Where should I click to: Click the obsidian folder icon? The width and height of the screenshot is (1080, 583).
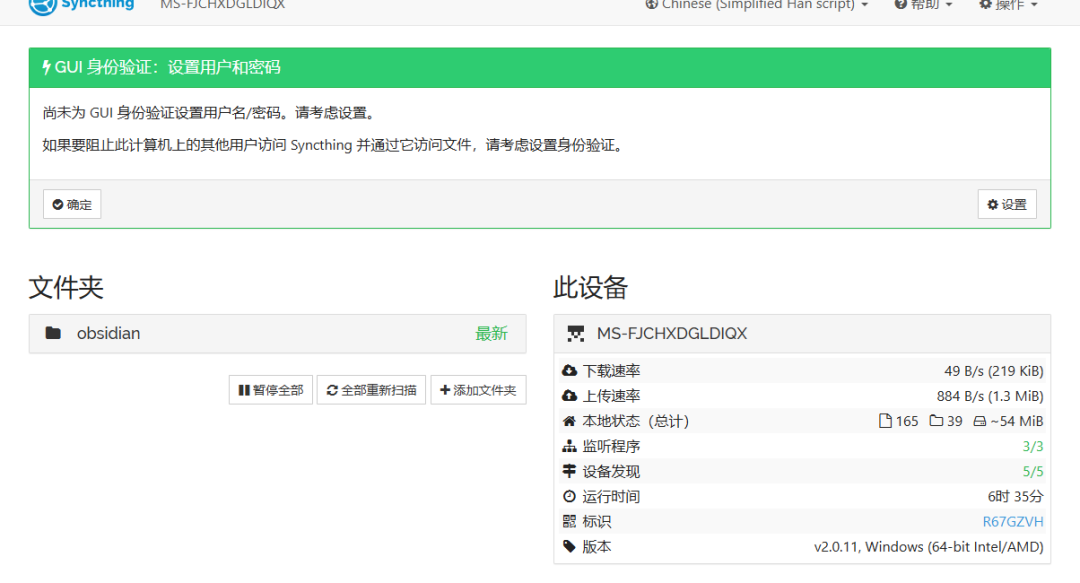(x=53, y=334)
